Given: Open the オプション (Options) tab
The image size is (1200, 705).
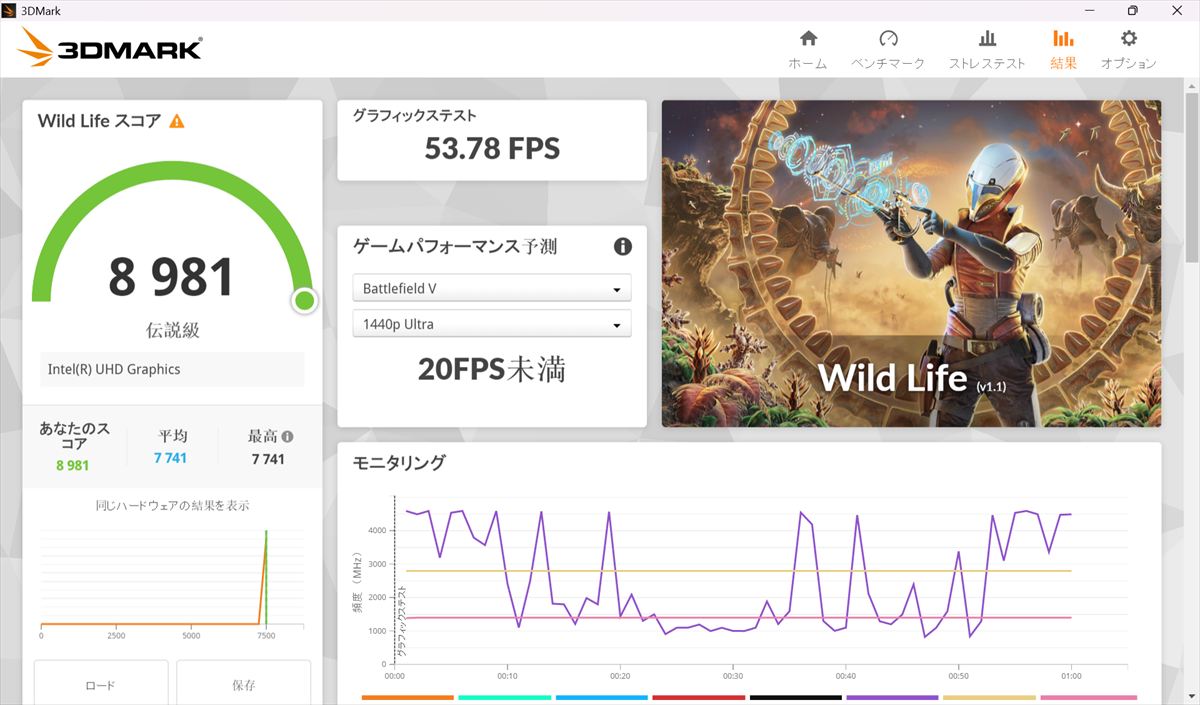Looking at the screenshot, I should pos(1128,49).
